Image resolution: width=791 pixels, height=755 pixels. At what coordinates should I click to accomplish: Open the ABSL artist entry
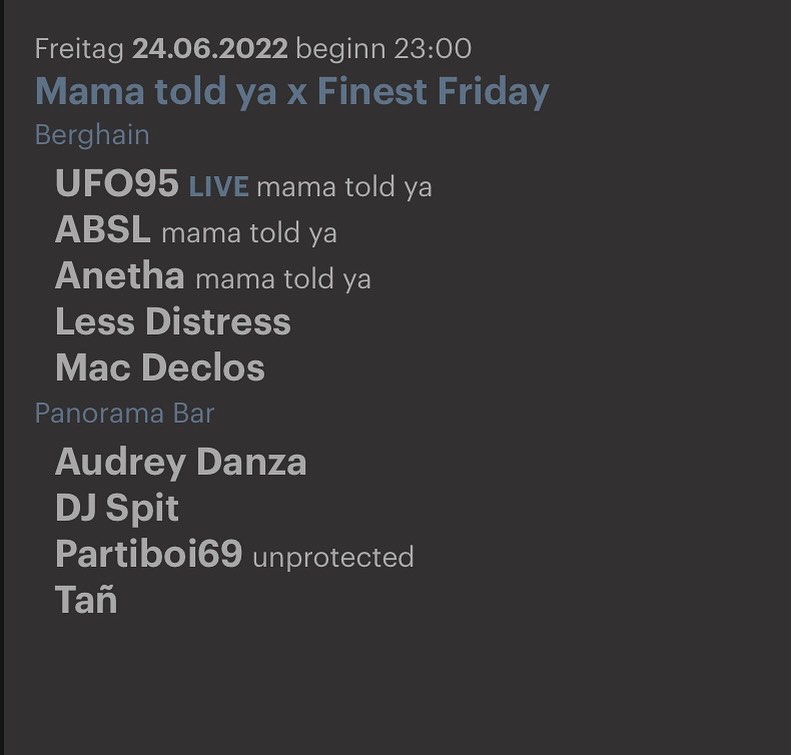tap(103, 230)
